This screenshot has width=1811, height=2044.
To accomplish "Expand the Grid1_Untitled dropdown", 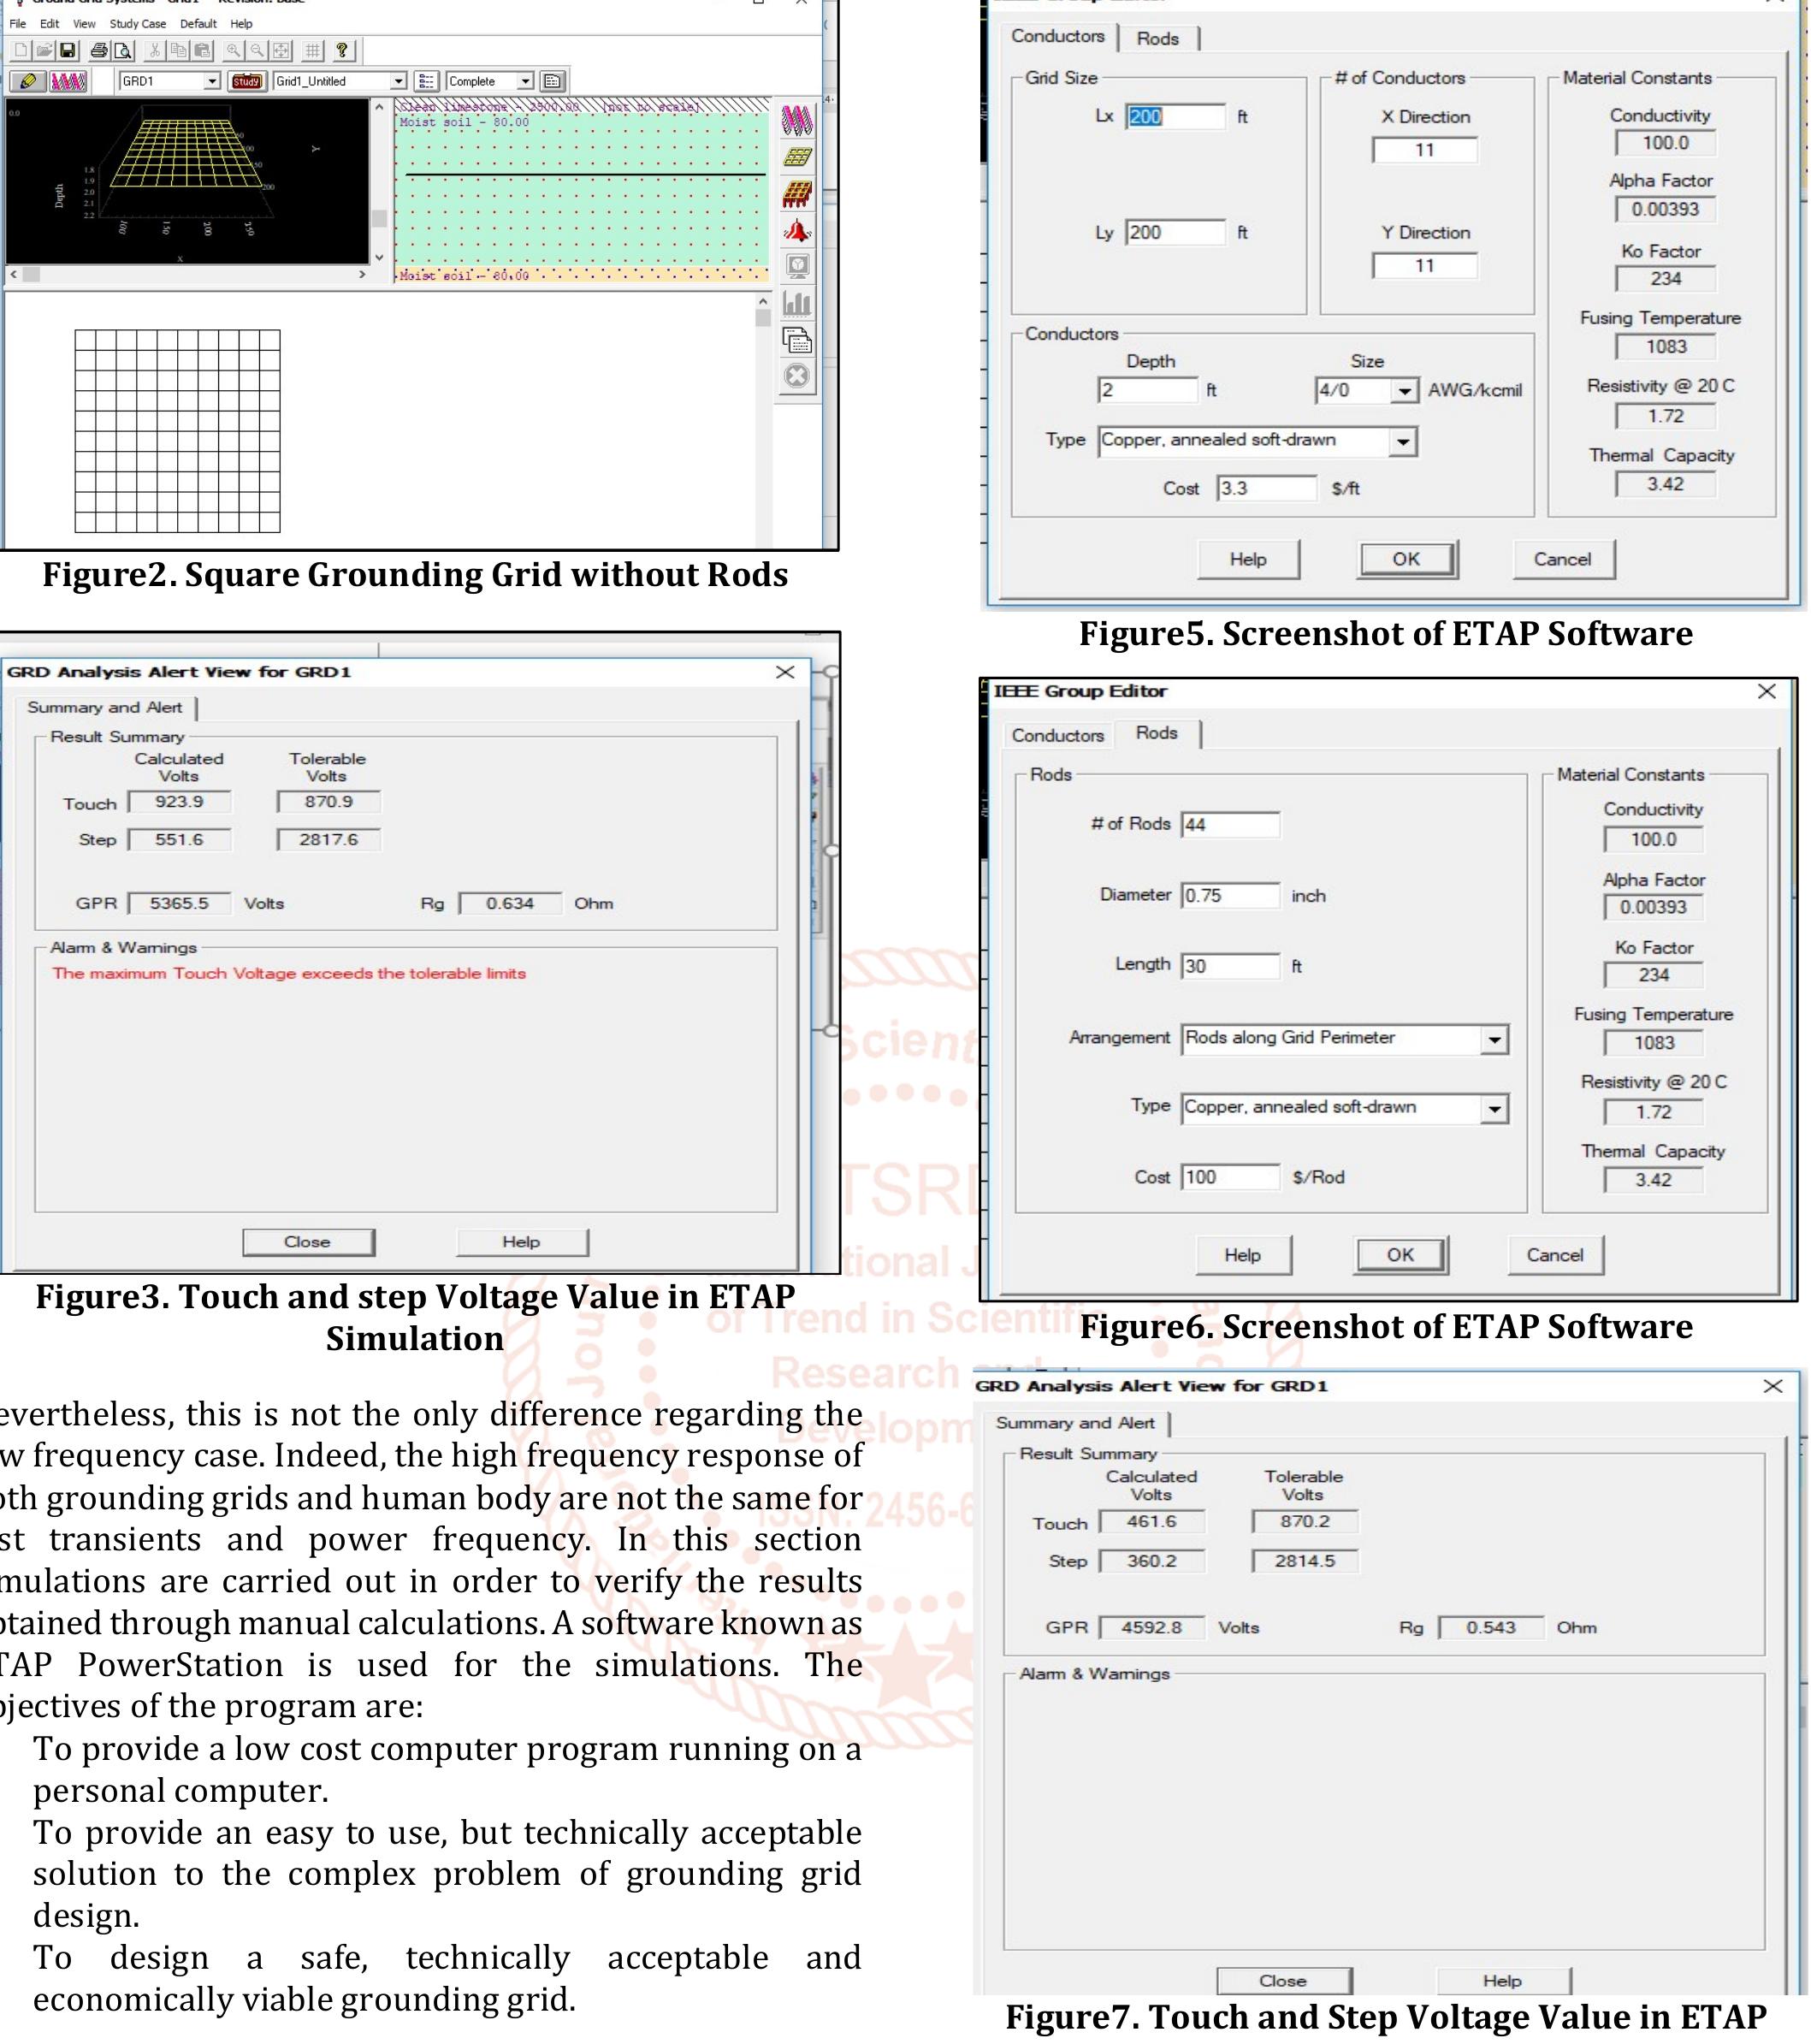I will click(x=398, y=82).
